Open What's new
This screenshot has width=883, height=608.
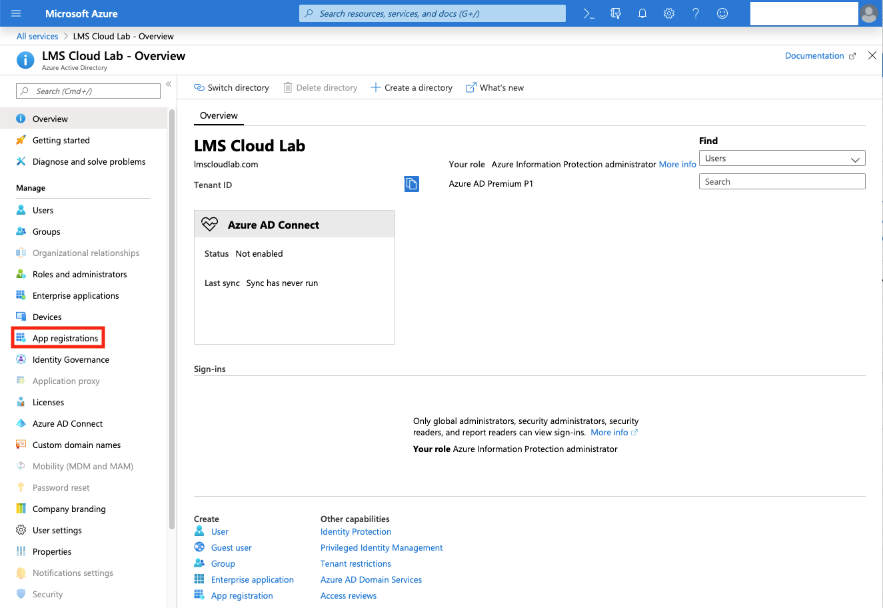coord(495,88)
